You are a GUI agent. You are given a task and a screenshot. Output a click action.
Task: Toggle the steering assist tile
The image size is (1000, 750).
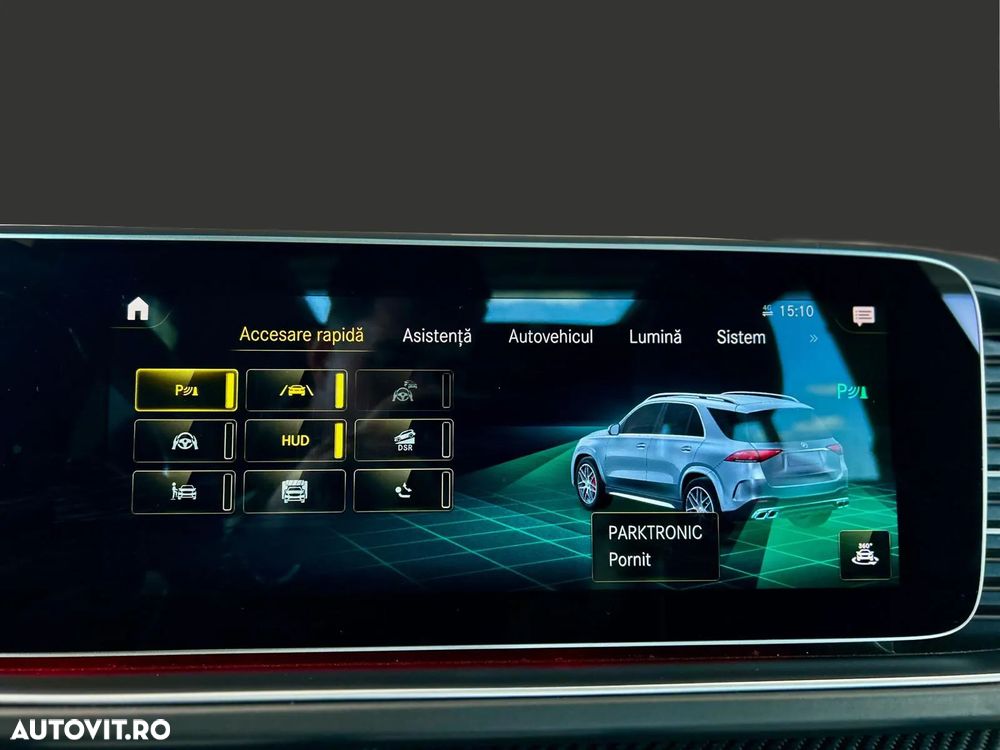pyautogui.click(x=404, y=390)
